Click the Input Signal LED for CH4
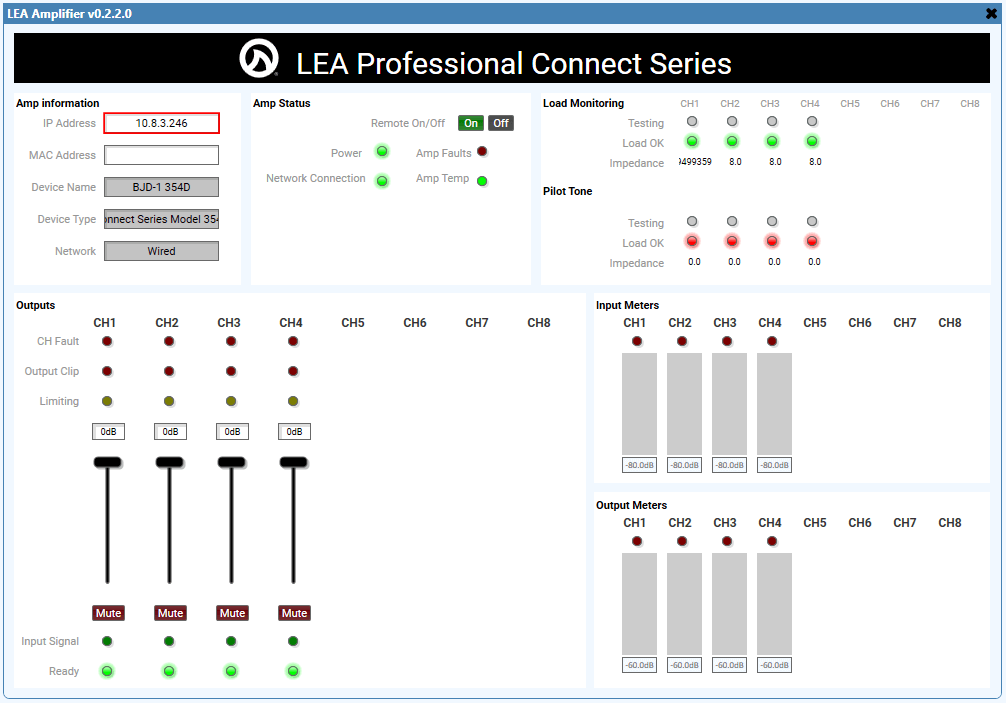The image size is (1006, 703). pyautogui.click(x=293, y=641)
